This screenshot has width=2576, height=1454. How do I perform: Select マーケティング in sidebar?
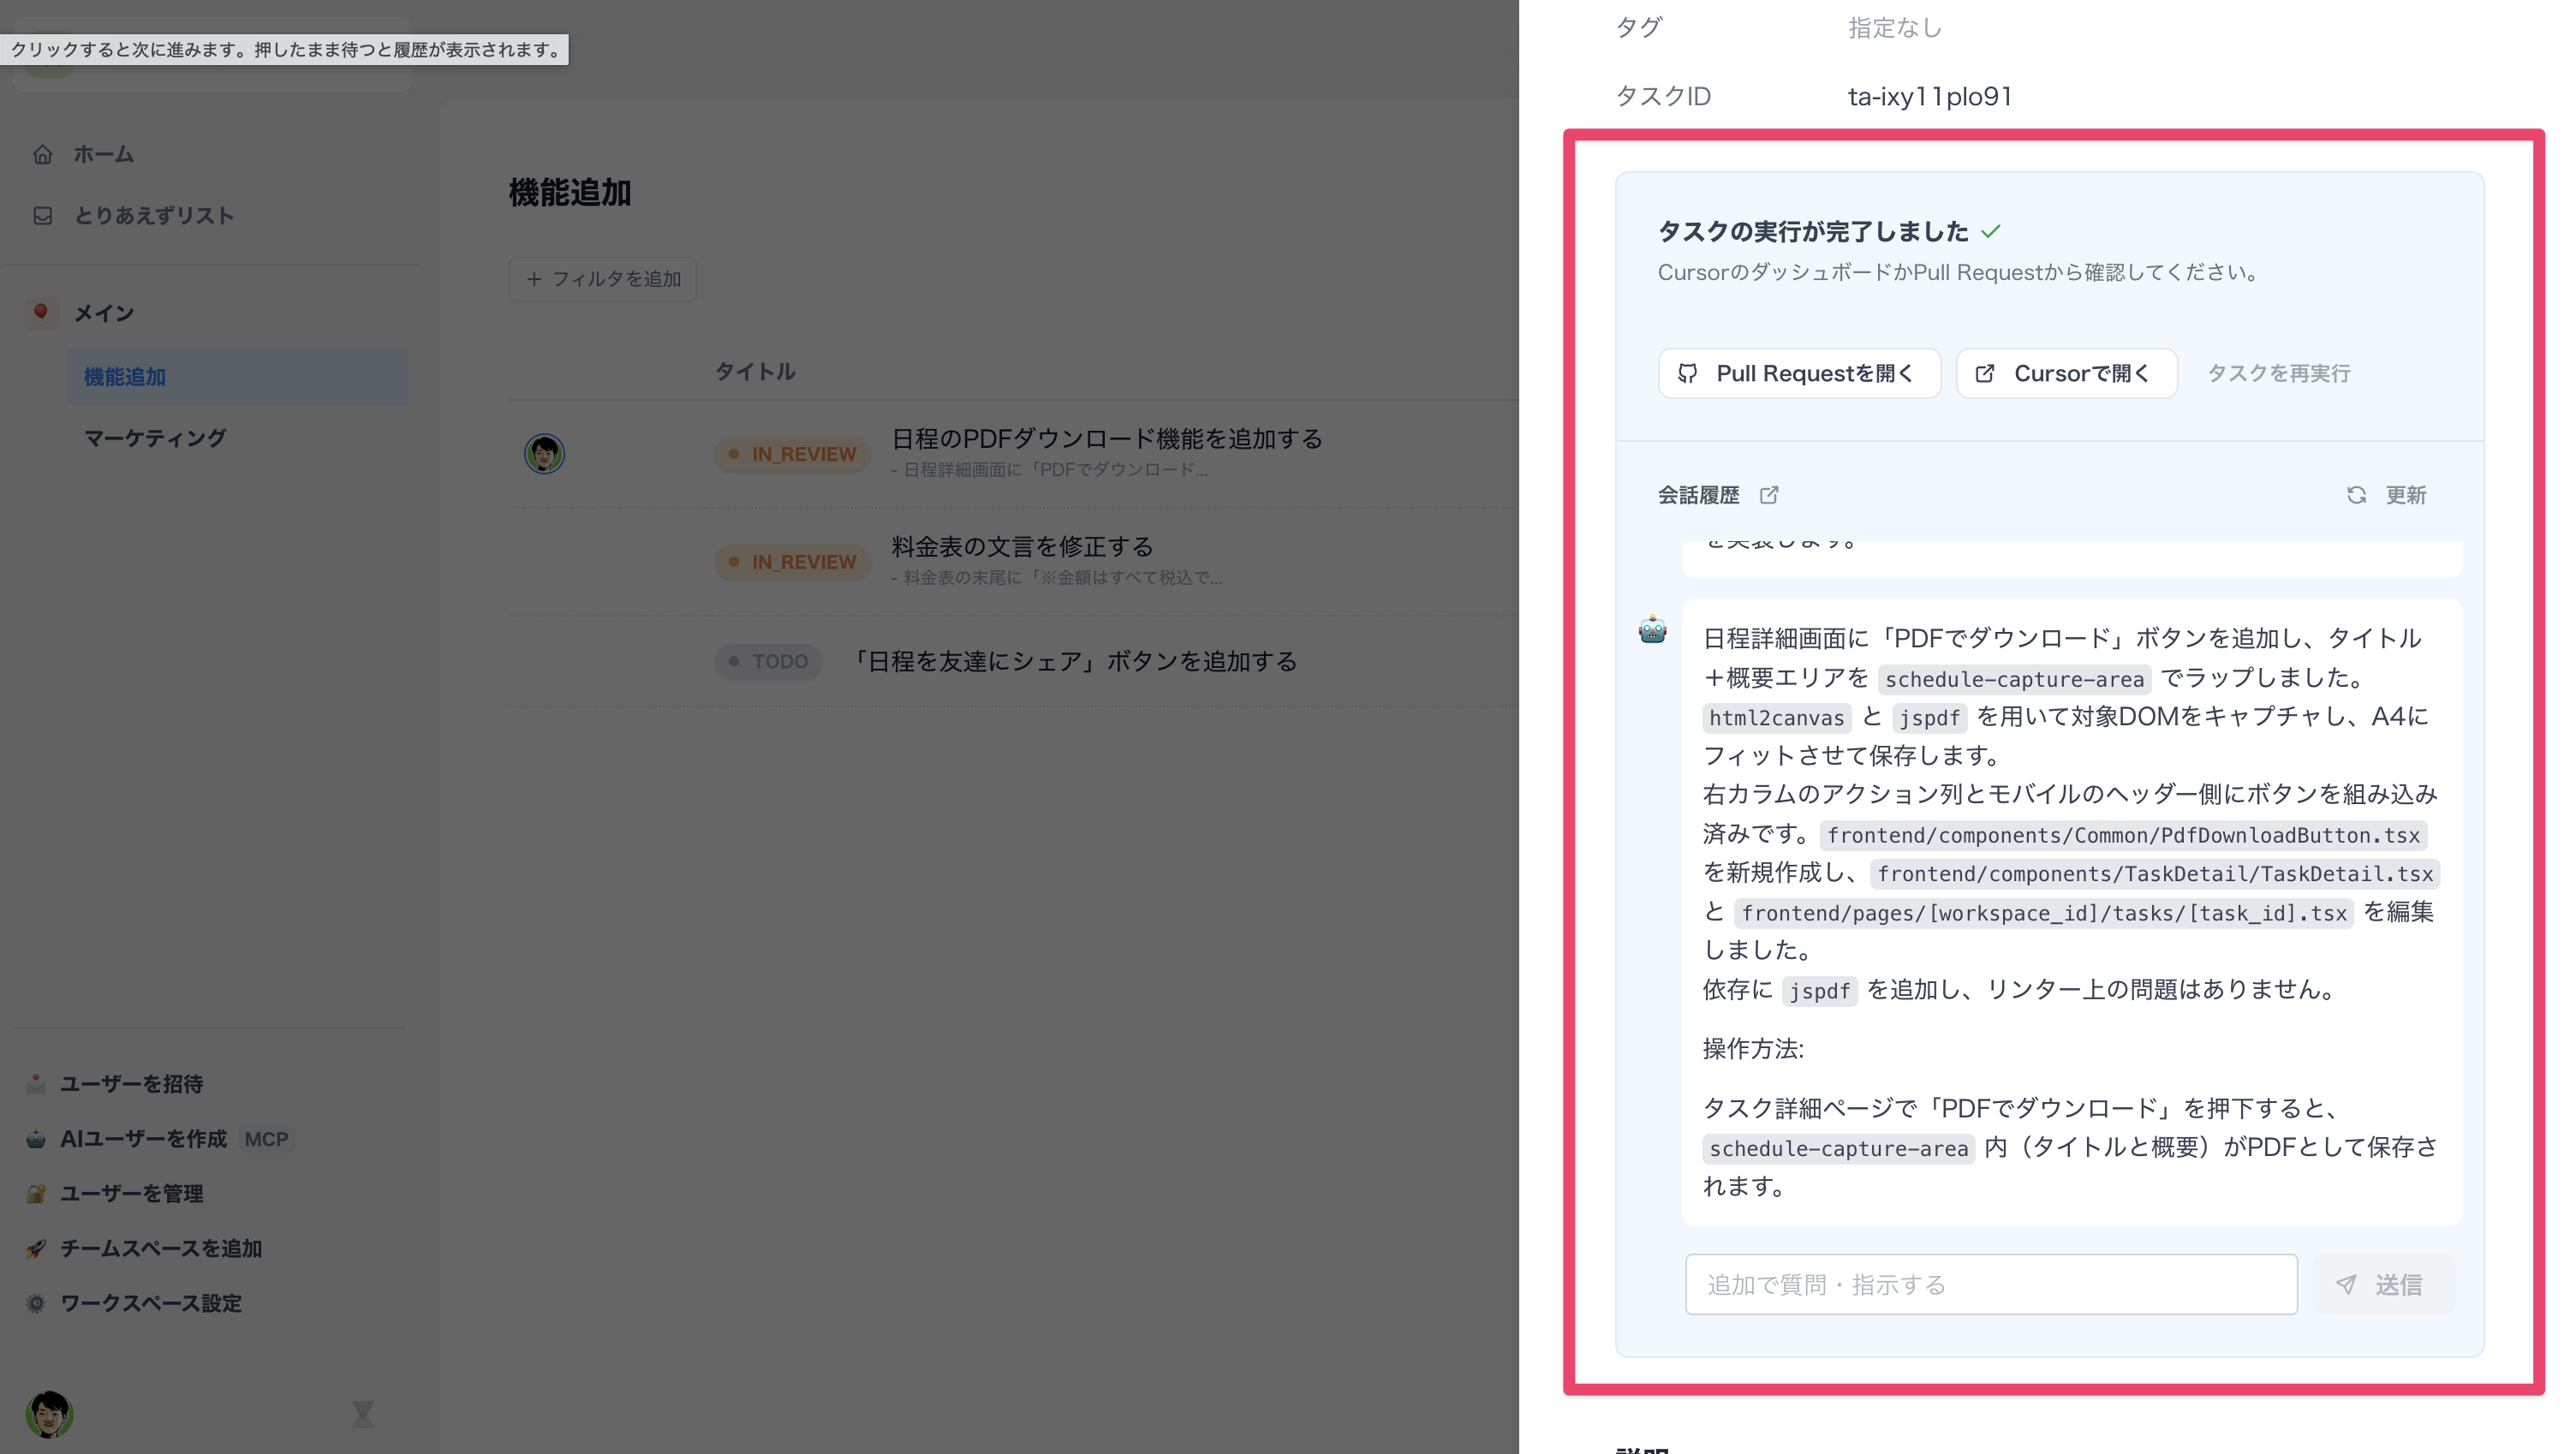155,438
